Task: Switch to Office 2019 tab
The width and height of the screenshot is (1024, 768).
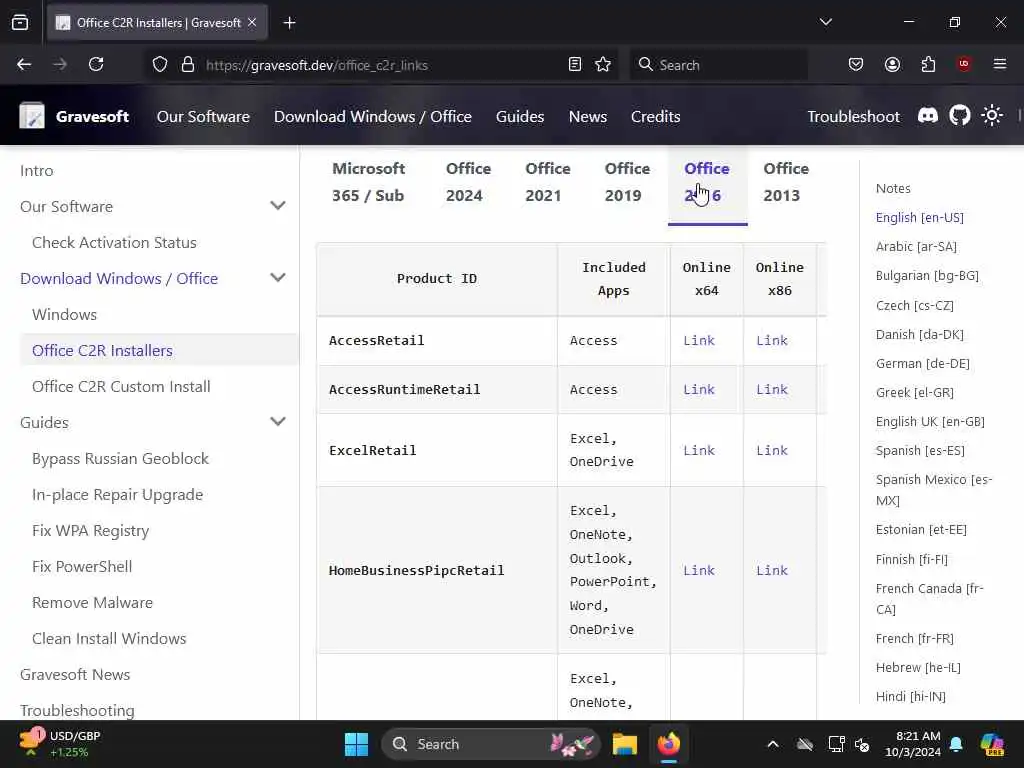Action: (x=627, y=182)
